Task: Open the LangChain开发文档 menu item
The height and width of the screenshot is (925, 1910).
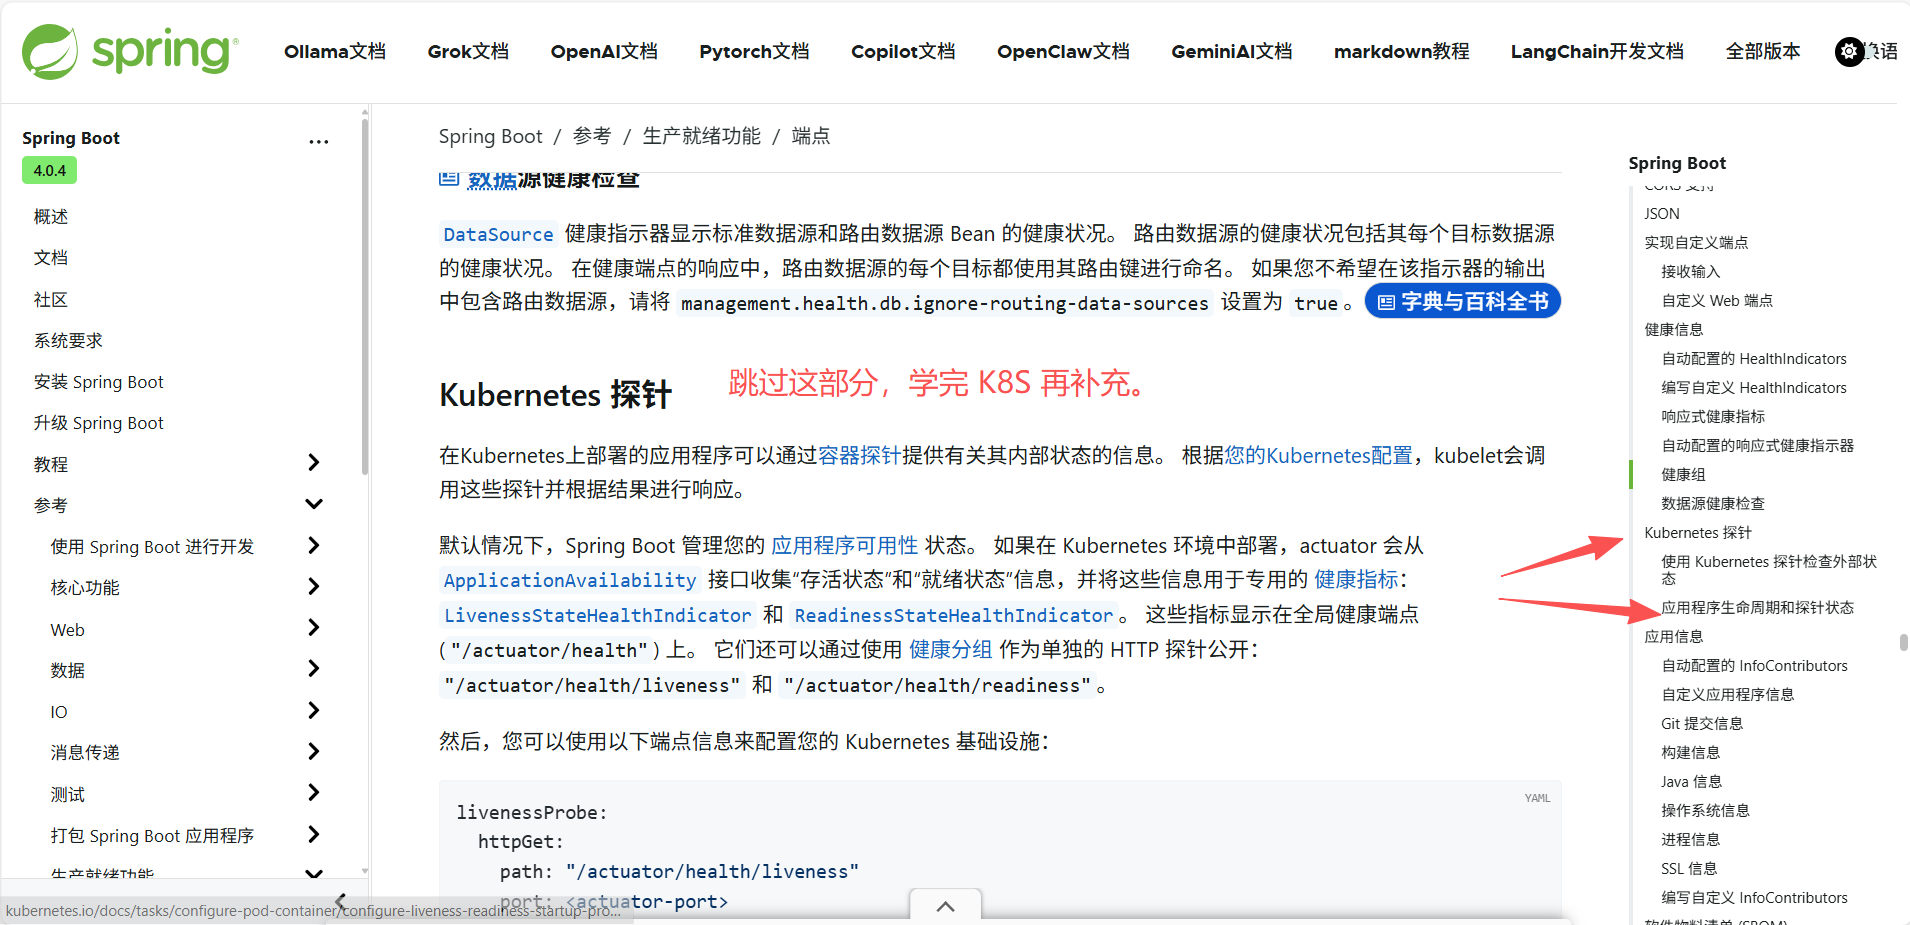Action: tap(1597, 51)
